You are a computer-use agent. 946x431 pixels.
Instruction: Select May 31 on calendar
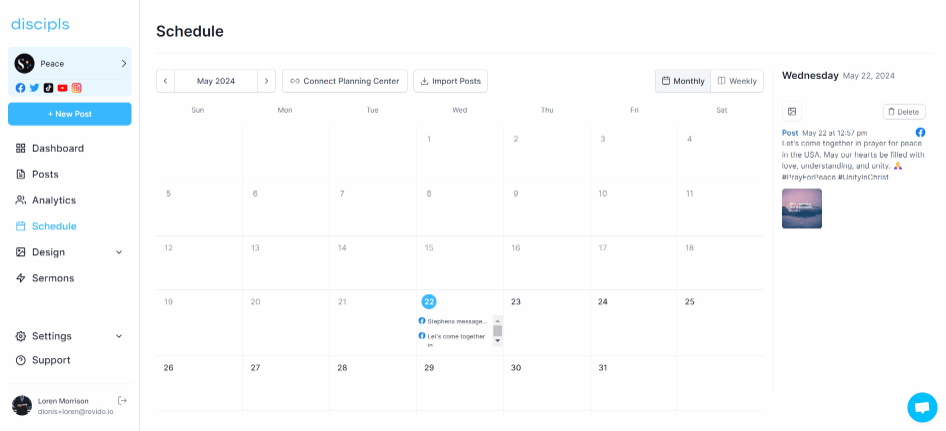point(603,368)
